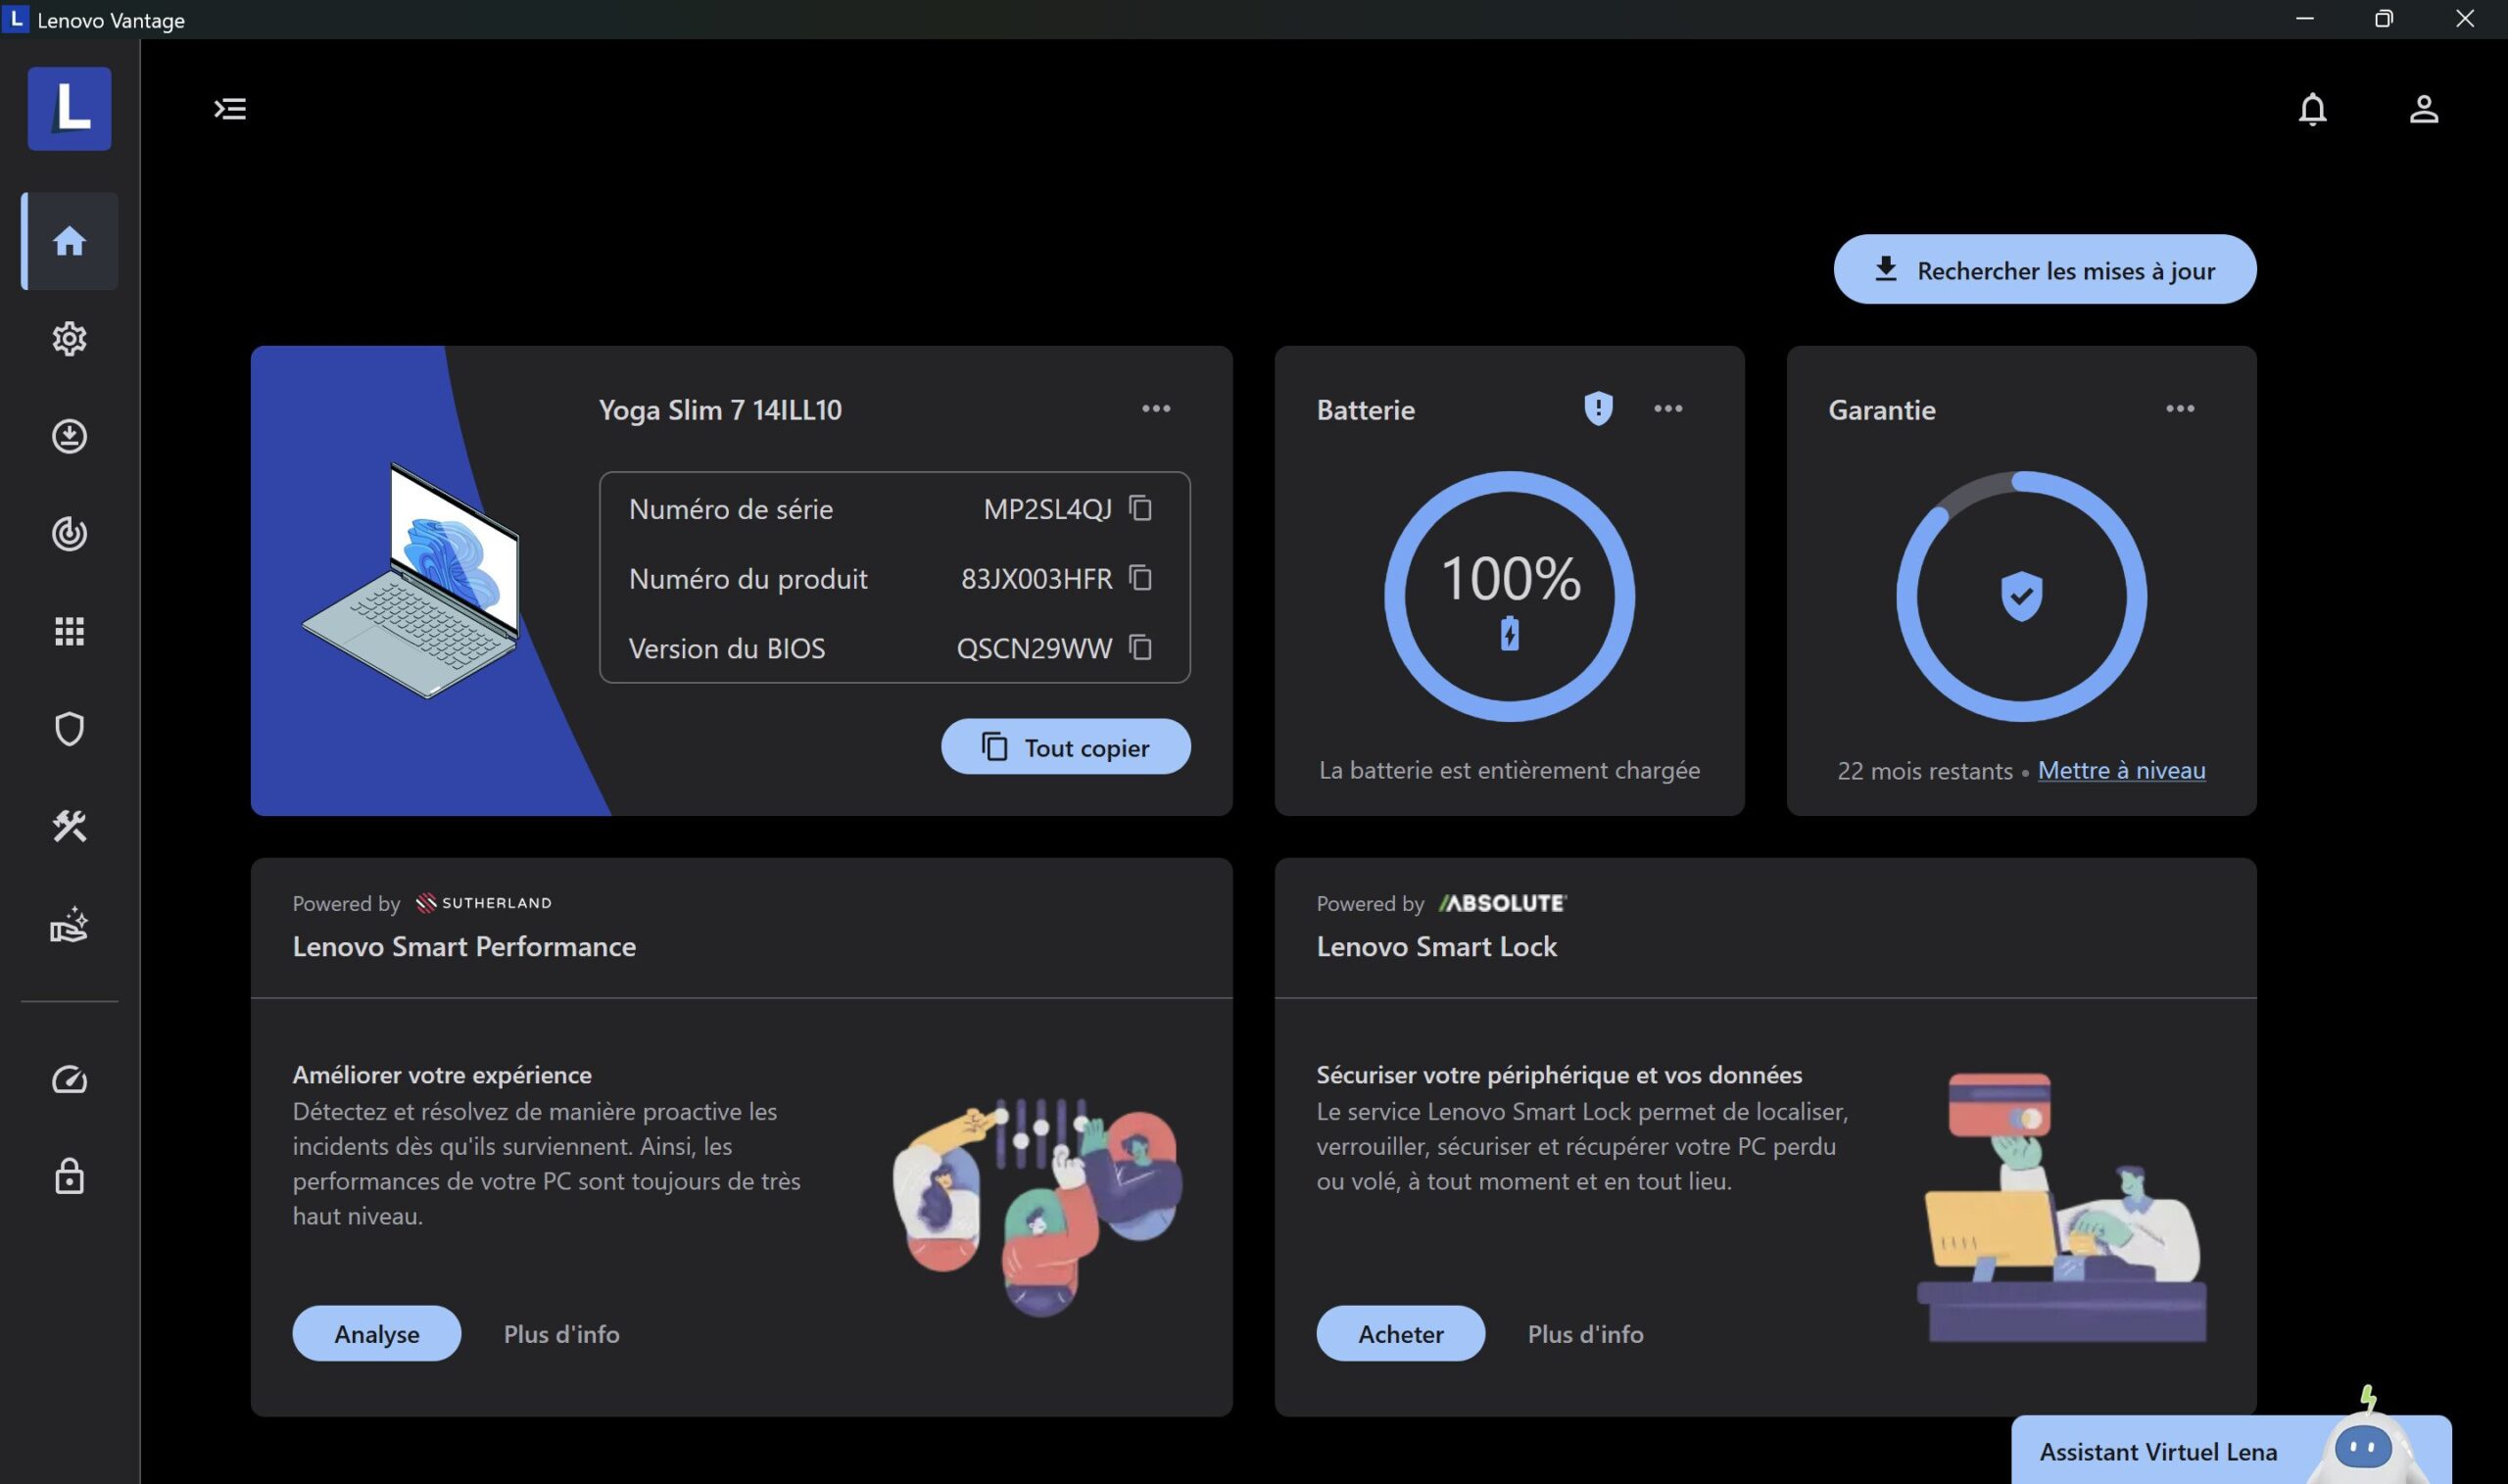Click the 100% battery charge ring
The image size is (2508, 1484).
click(1508, 596)
